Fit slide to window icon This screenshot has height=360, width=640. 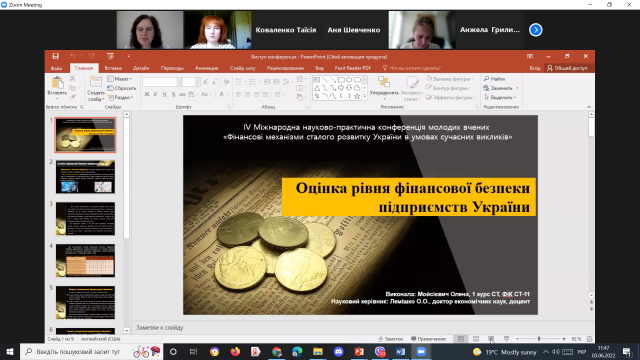(589, 339)
